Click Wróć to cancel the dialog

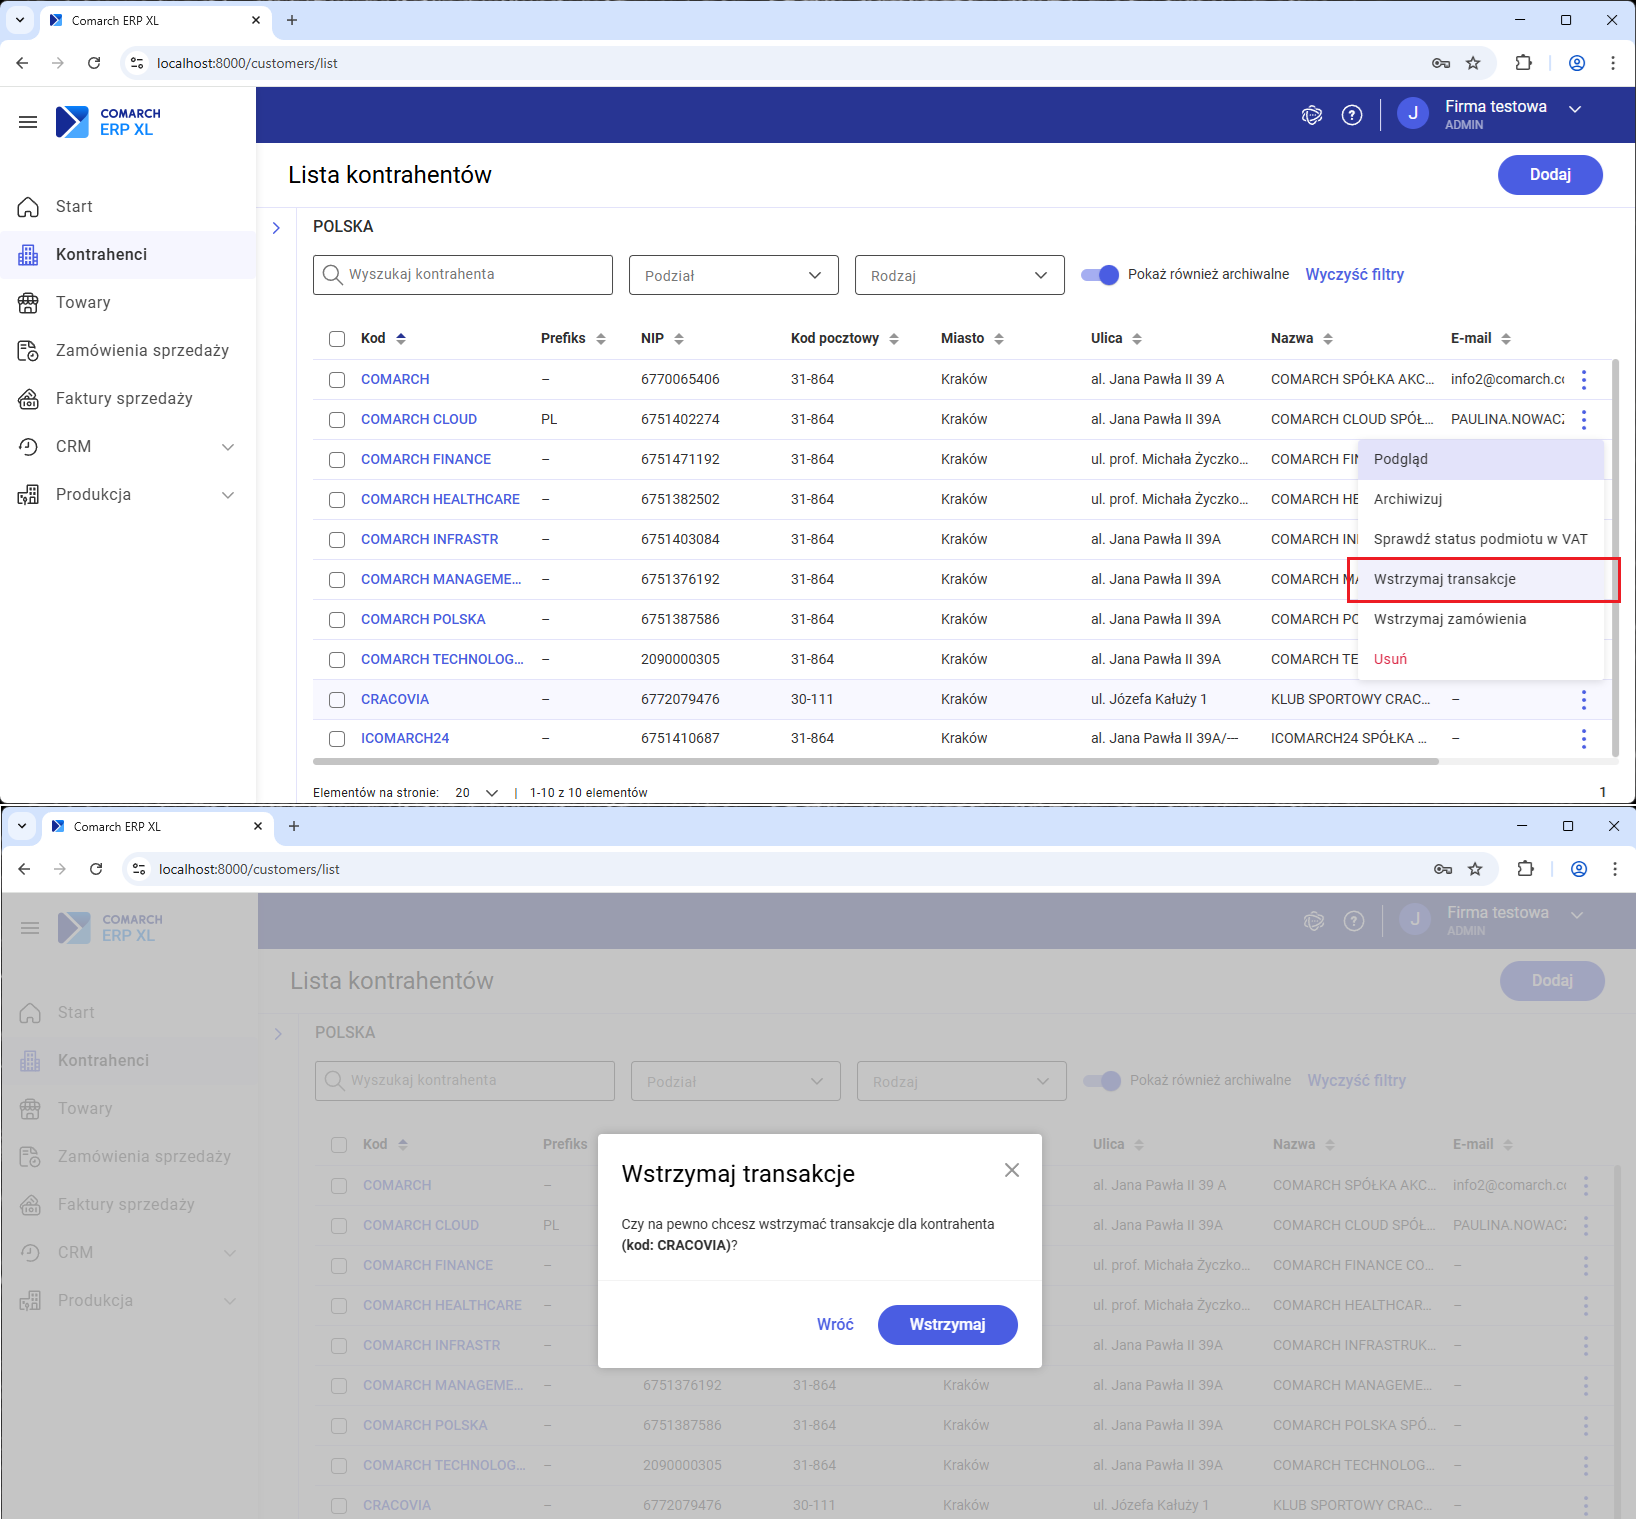835,1324
